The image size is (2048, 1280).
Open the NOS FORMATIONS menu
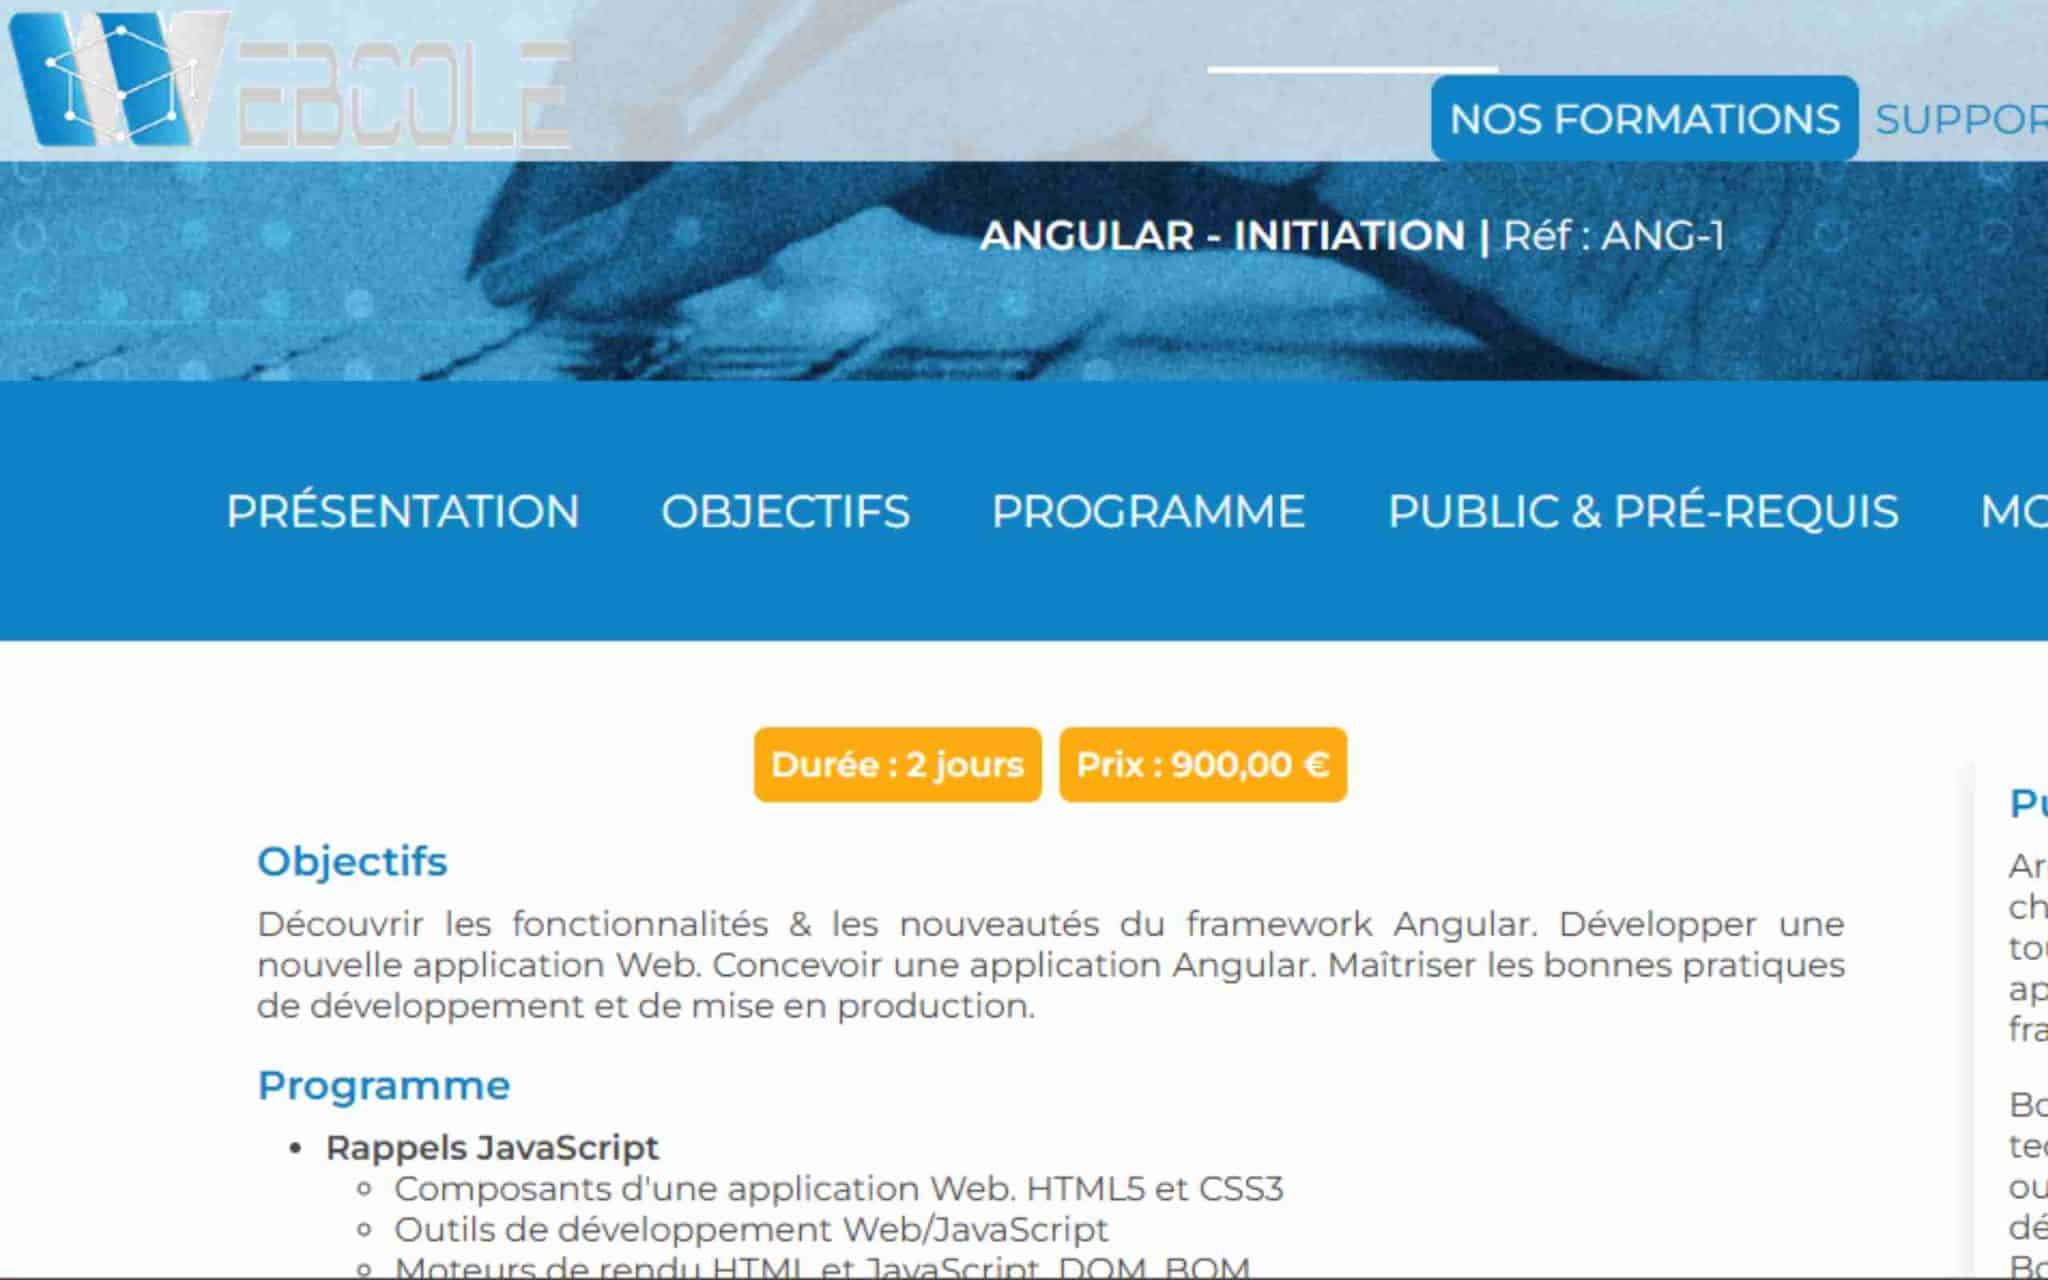[x=1644, y=119]
